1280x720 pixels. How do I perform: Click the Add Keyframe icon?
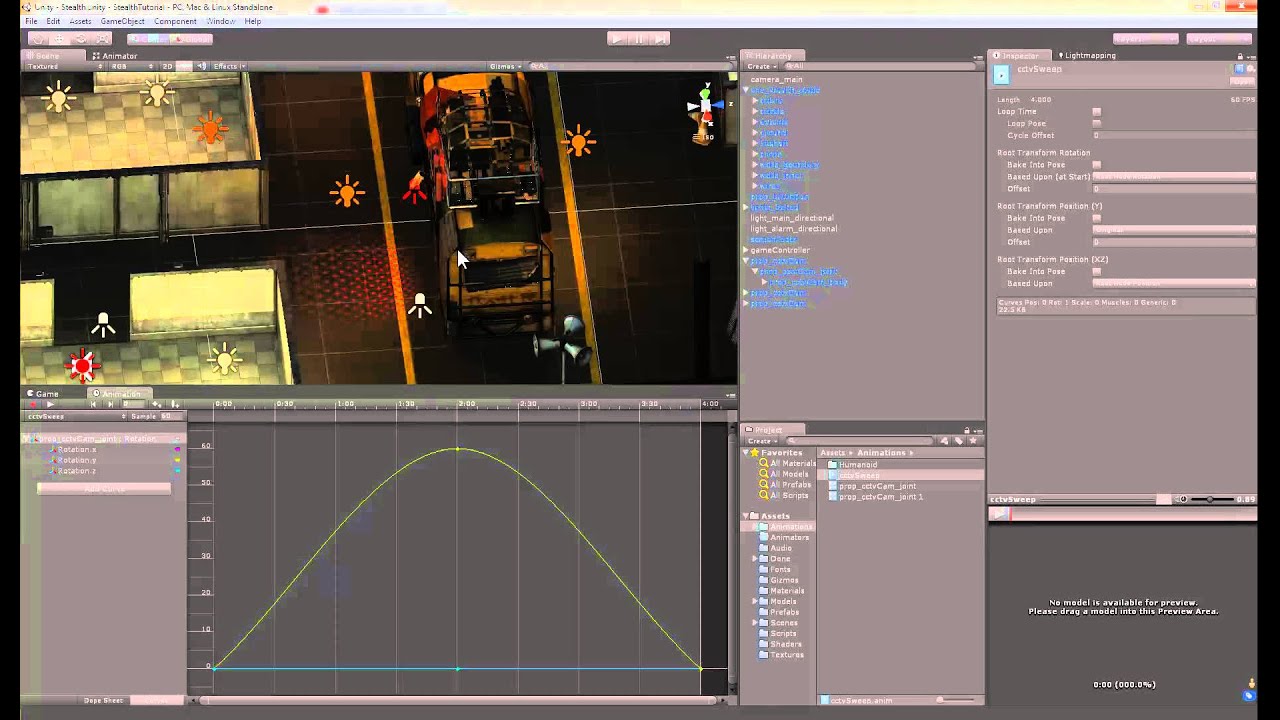pyautogui.click(x=159, y=404)
